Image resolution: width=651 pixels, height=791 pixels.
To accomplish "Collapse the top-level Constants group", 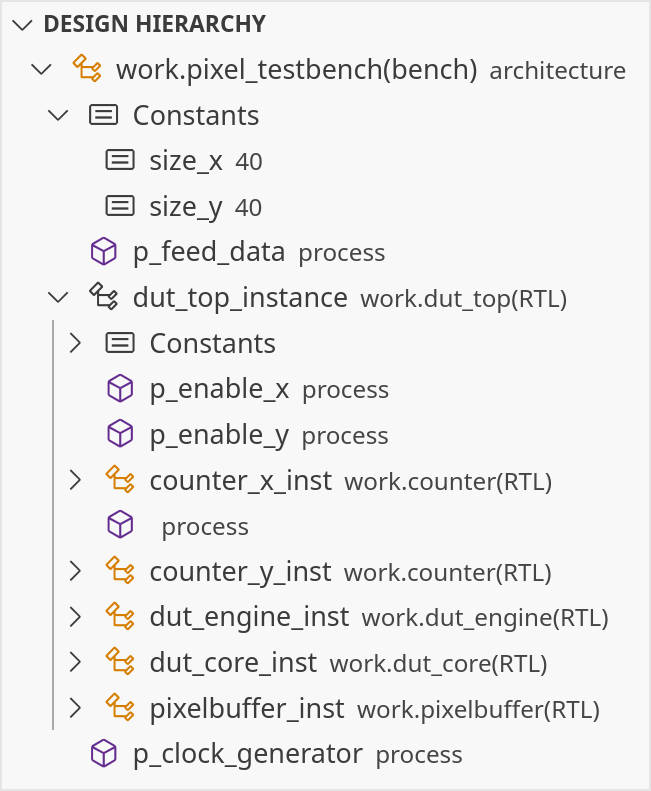I will pos(57,115).
